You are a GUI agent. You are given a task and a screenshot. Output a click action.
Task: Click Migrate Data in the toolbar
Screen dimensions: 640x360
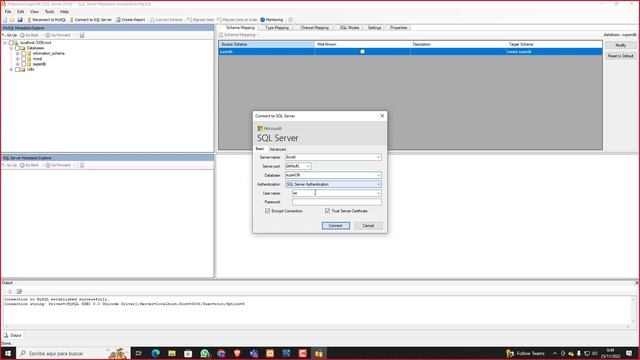(x=200, y=20)
